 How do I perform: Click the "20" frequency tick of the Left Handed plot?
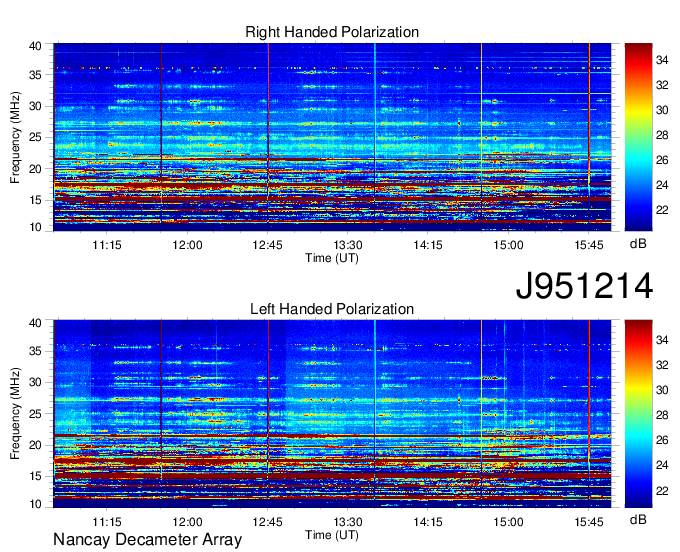tap(36, 445)
